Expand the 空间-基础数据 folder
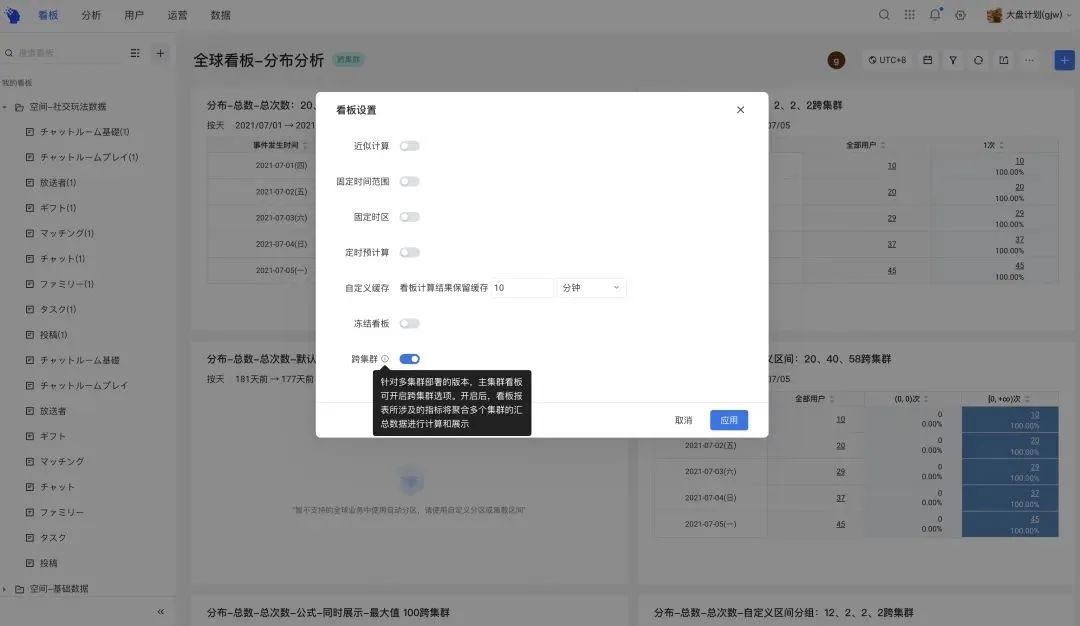 [5, 589]
